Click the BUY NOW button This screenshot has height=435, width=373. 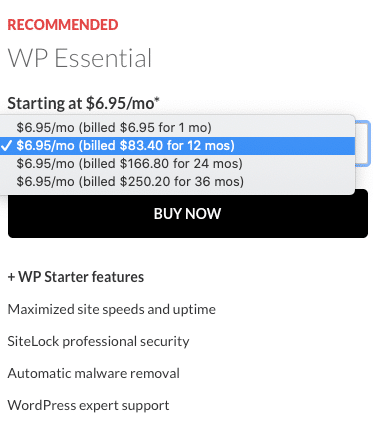click(188, 213)
